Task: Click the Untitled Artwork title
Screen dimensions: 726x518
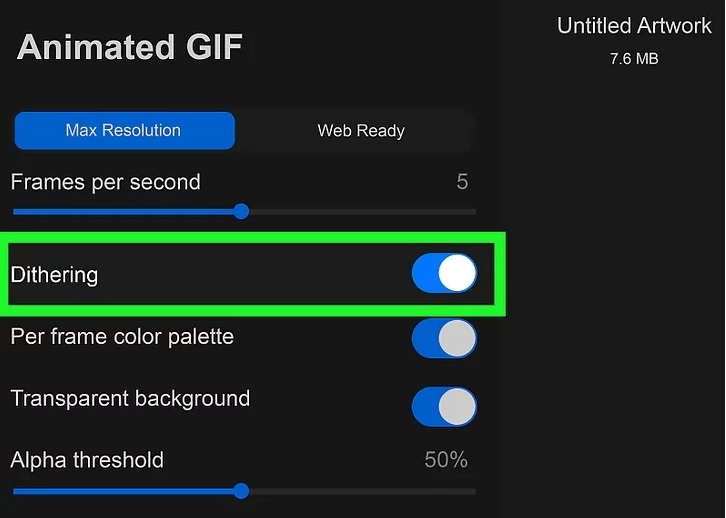Action: click(x=634, y=26)
